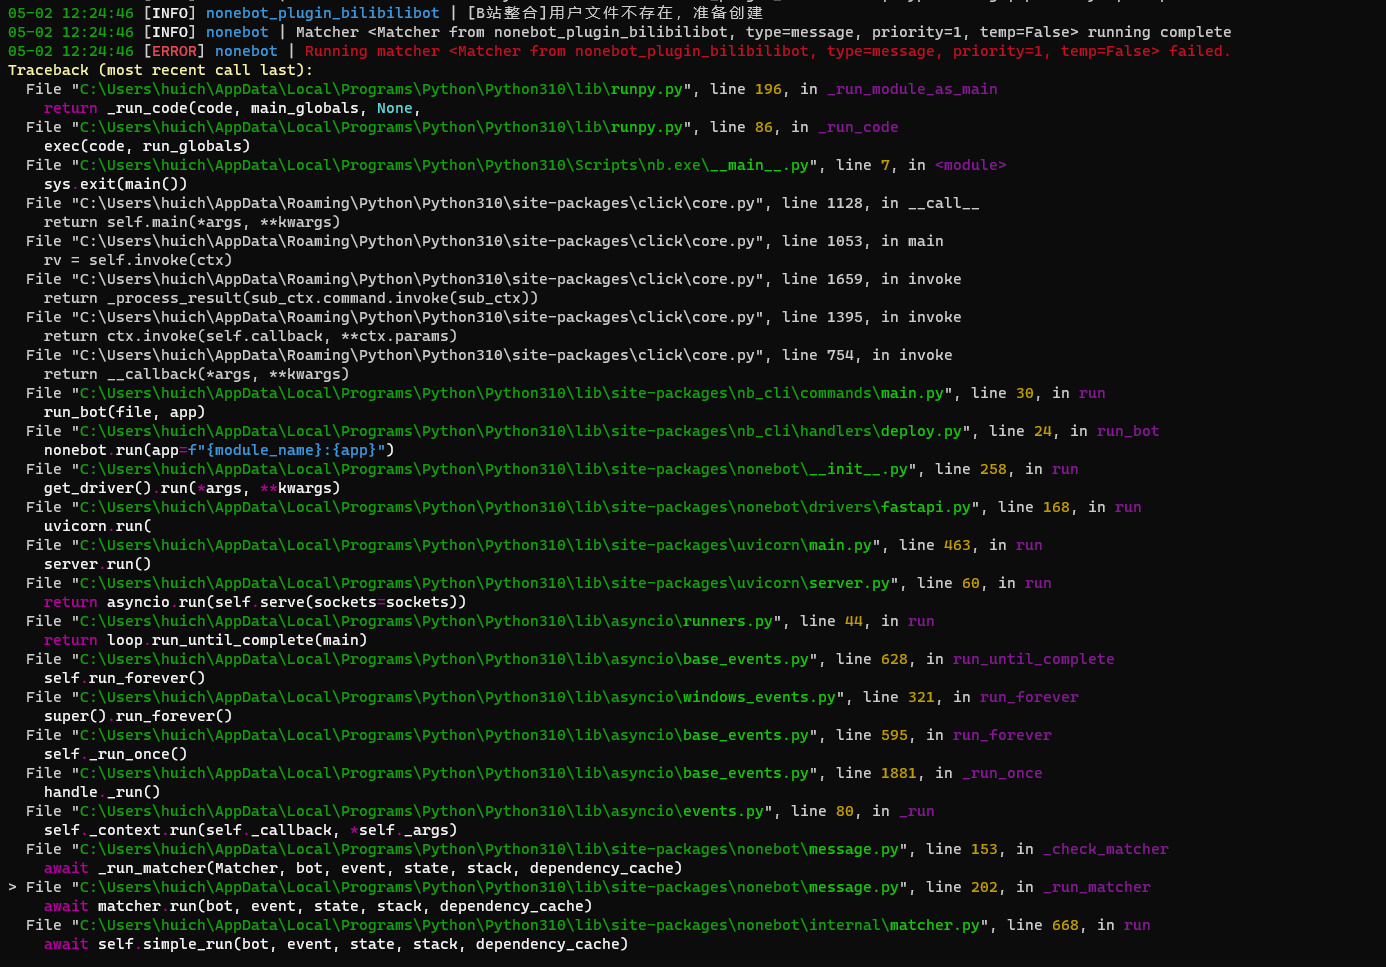1386x967 pixels.
Task: Click the nonebot_plugin_bilibilibot link in the INFO line
Action: point(322,12)
